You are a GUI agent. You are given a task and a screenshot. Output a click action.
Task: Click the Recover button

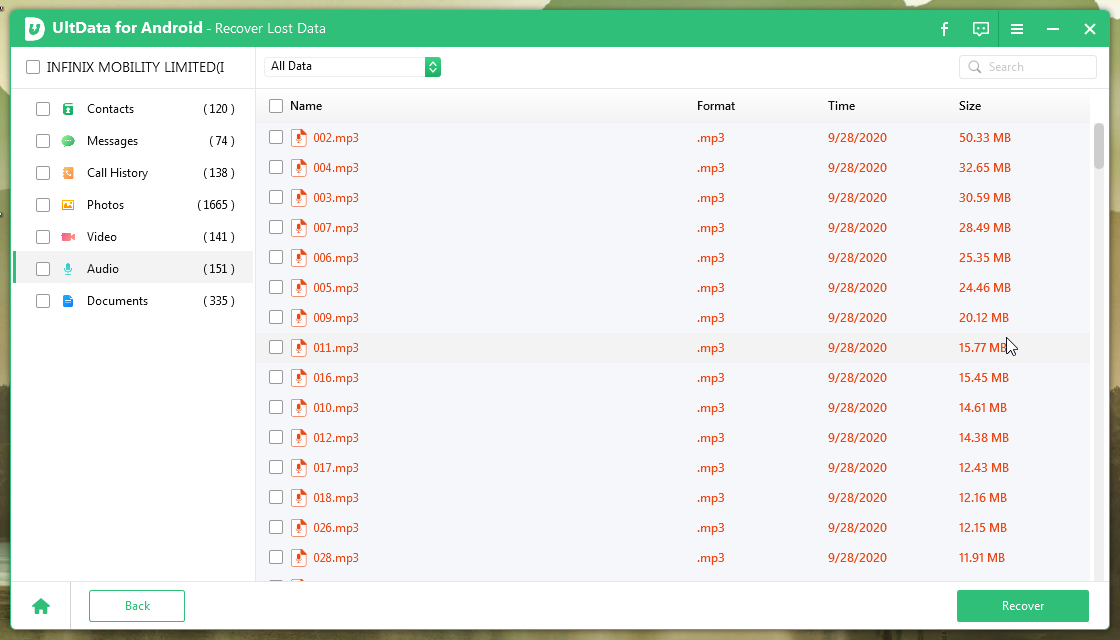coord(1023,606)
